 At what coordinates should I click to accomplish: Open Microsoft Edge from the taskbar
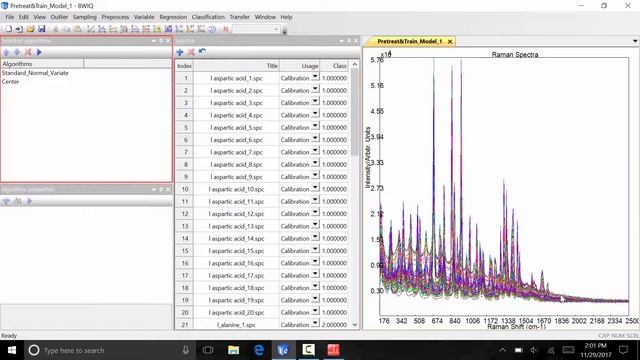[x=258, y=350]
